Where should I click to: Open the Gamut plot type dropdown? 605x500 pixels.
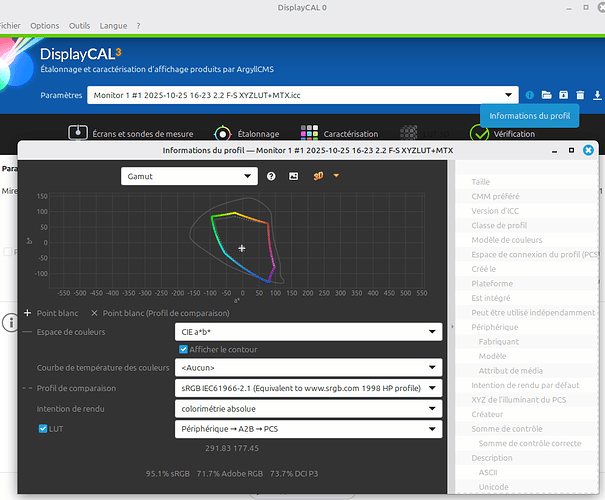pyautogui.click(x=190, y=176)
